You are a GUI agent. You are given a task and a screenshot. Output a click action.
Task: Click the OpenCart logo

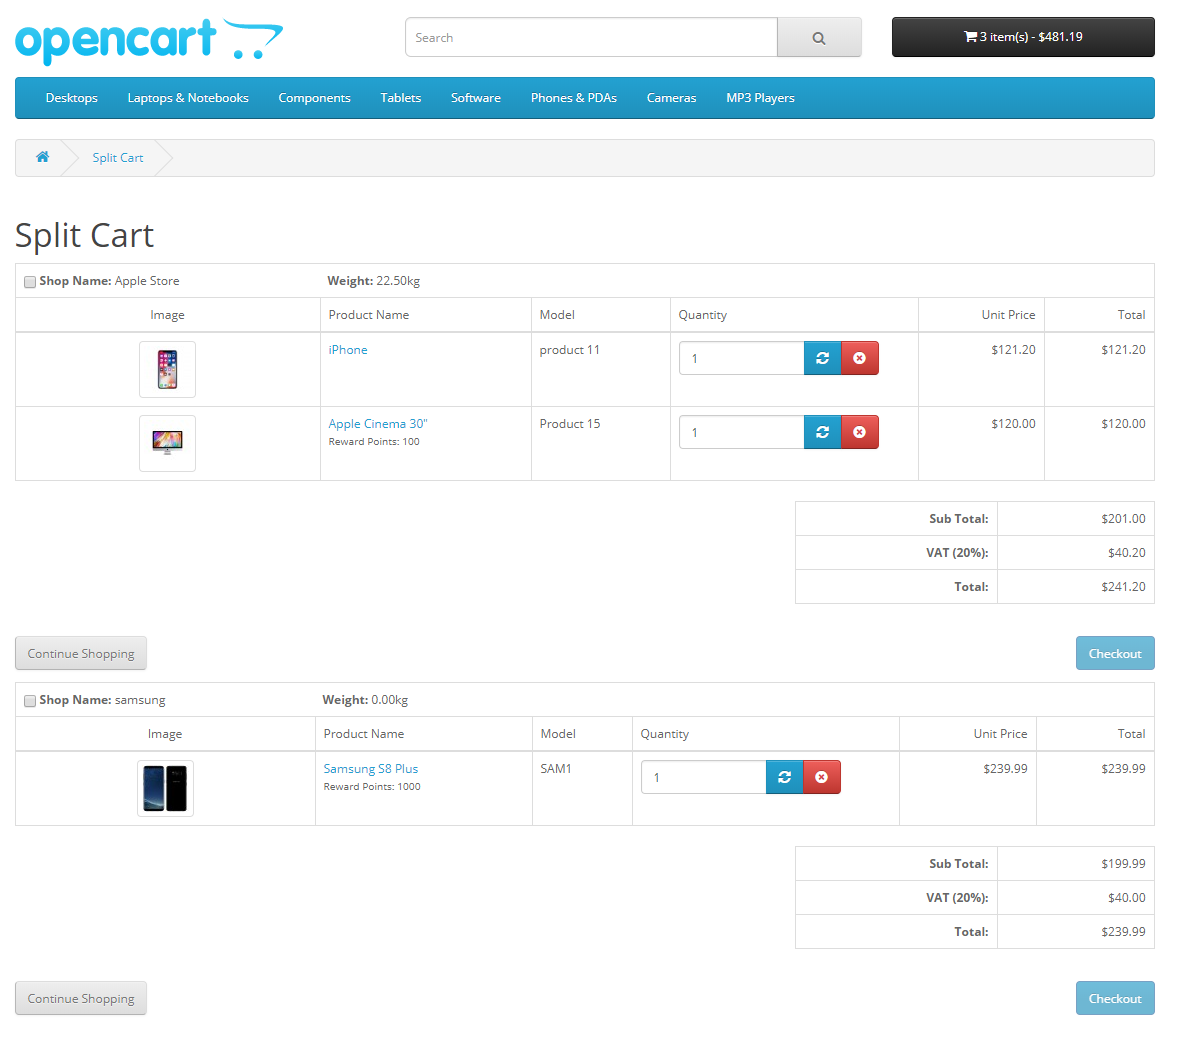click(x=149, y=41)
